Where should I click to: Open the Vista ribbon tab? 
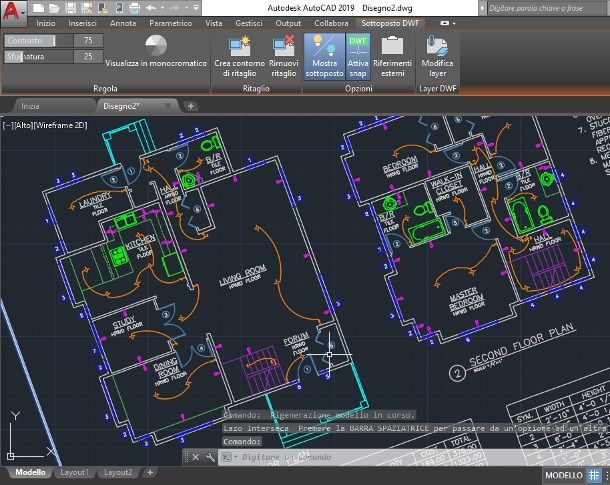[214, 23]
